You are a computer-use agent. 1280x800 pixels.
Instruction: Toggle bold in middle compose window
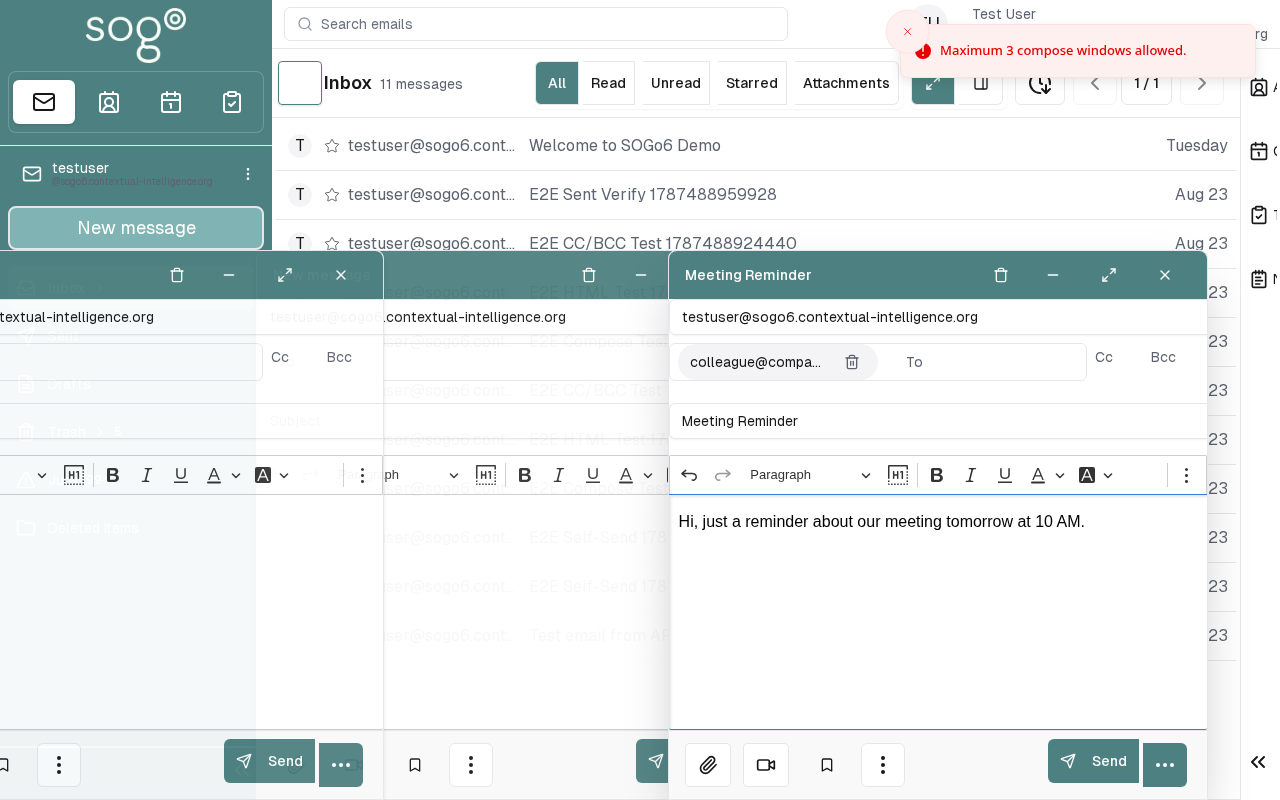click(x=525, y=475)
